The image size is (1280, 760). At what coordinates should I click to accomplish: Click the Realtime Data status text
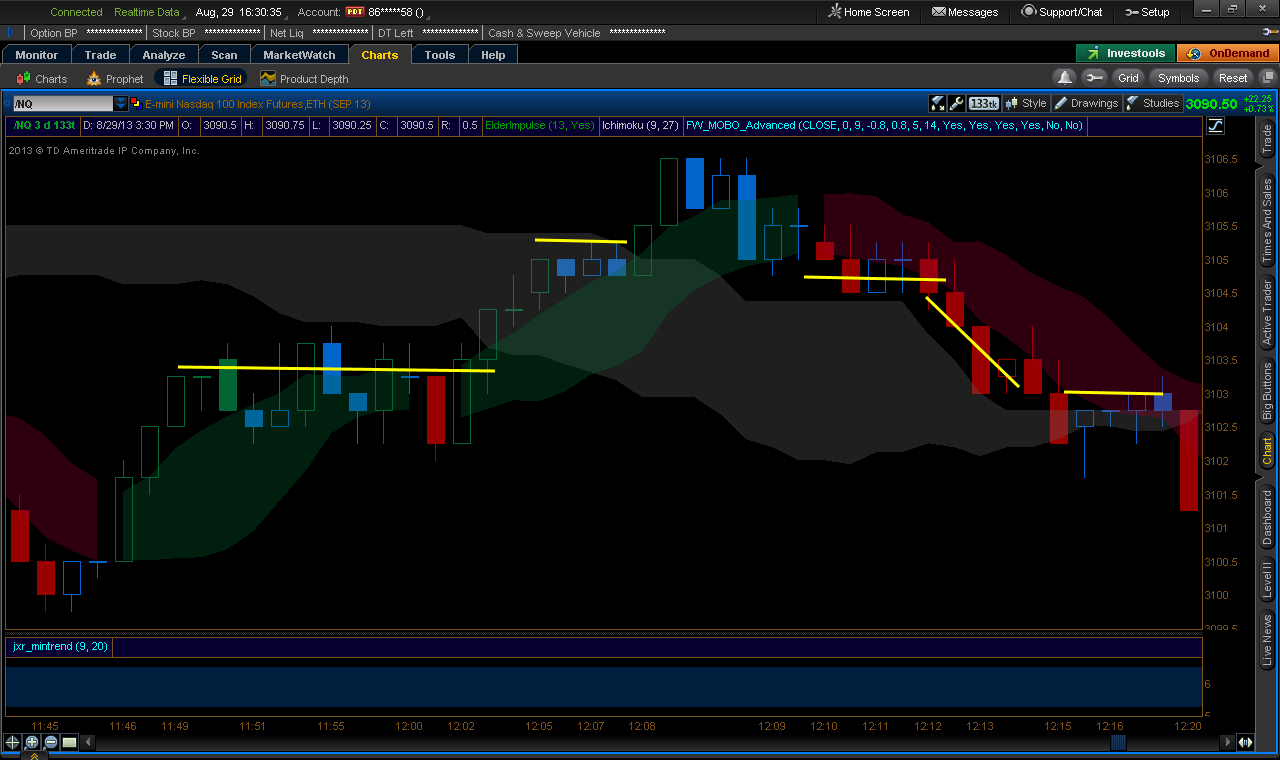pos(147,12)
